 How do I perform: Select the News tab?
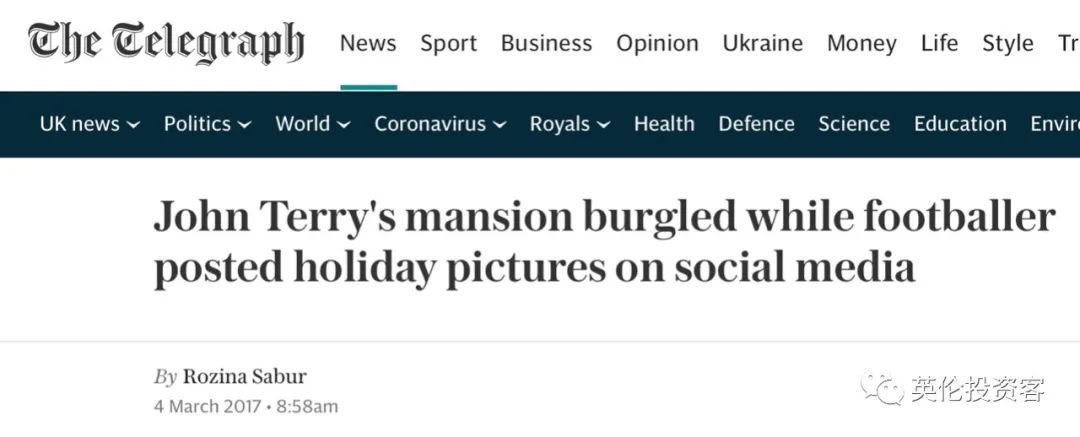point(368,43)
